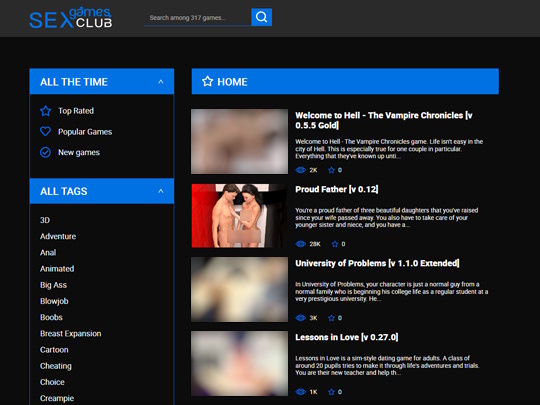Click the ALL THE TIME panel header
Viewport: 540px width, 405px height.
[102, 81]
